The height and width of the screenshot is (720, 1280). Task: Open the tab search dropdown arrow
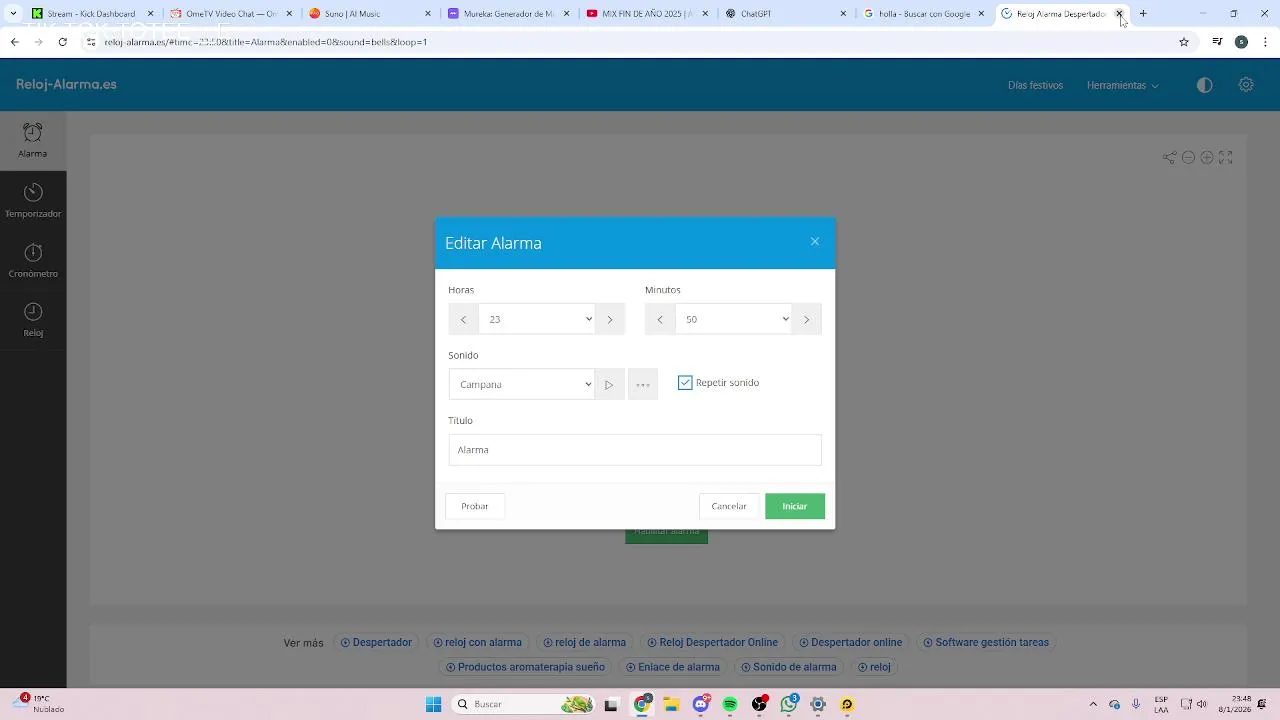point(13,14)
